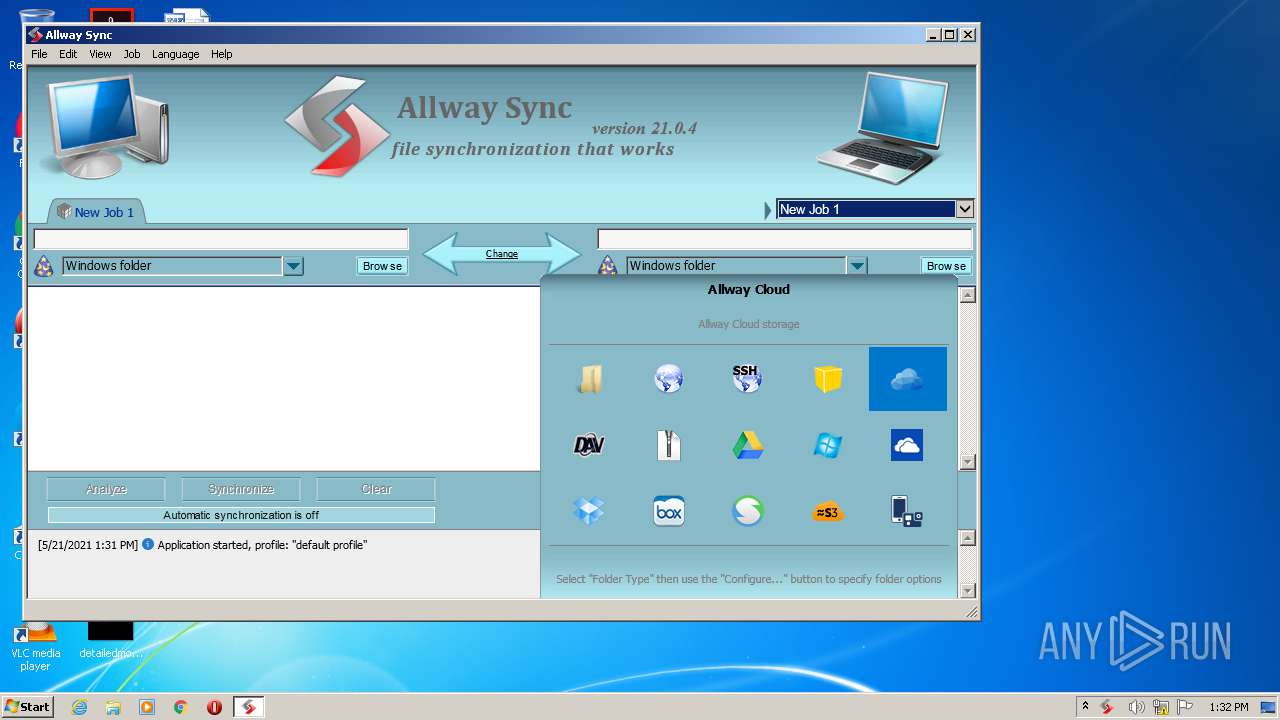Choose the FTP globe folder type
1280x720 pixels.
tap(669, 379)
